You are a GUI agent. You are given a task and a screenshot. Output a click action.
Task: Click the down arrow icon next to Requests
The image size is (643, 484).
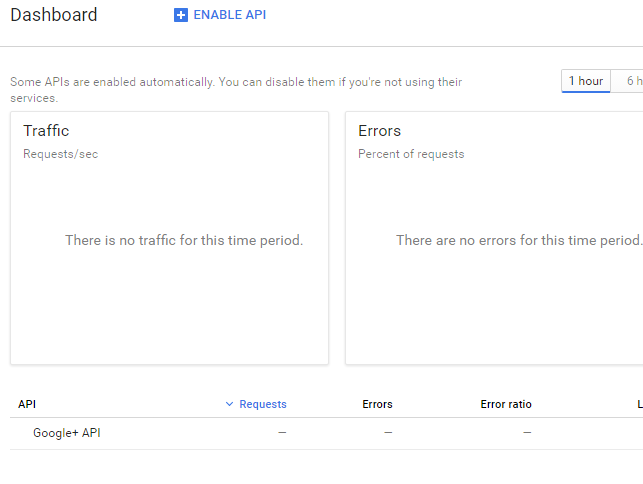click(229, 404)
